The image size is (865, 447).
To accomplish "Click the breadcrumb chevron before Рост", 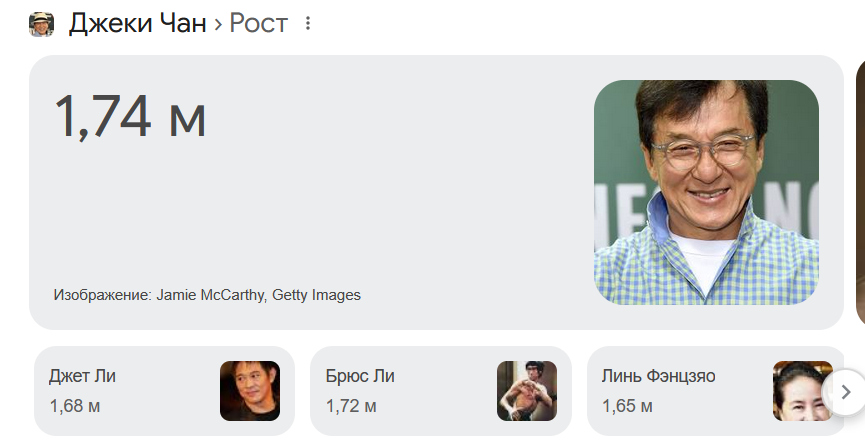I will click(x=217, y=24).
